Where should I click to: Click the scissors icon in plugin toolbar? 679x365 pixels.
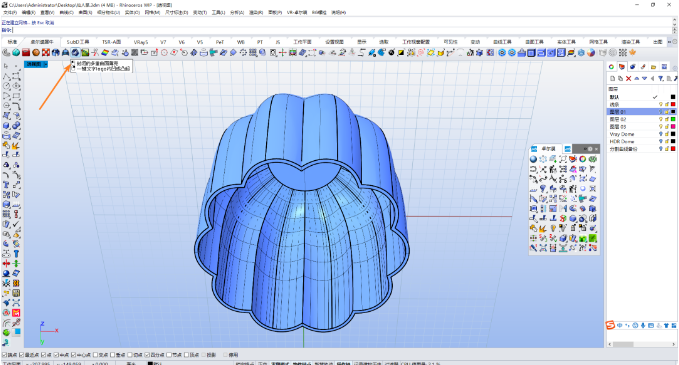(x=95, y=52)
